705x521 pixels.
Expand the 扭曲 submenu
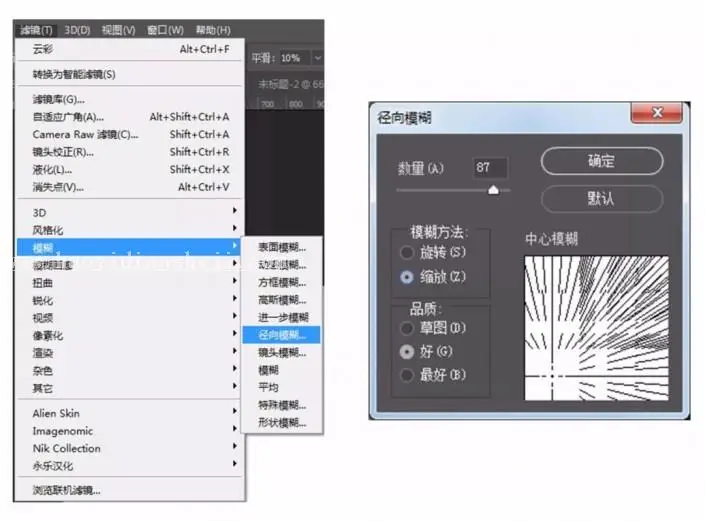(130, 283)
